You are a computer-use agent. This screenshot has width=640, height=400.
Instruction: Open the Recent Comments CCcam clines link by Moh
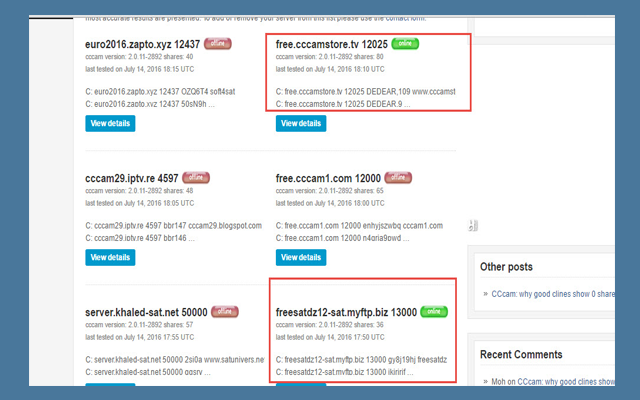(566, 382)
